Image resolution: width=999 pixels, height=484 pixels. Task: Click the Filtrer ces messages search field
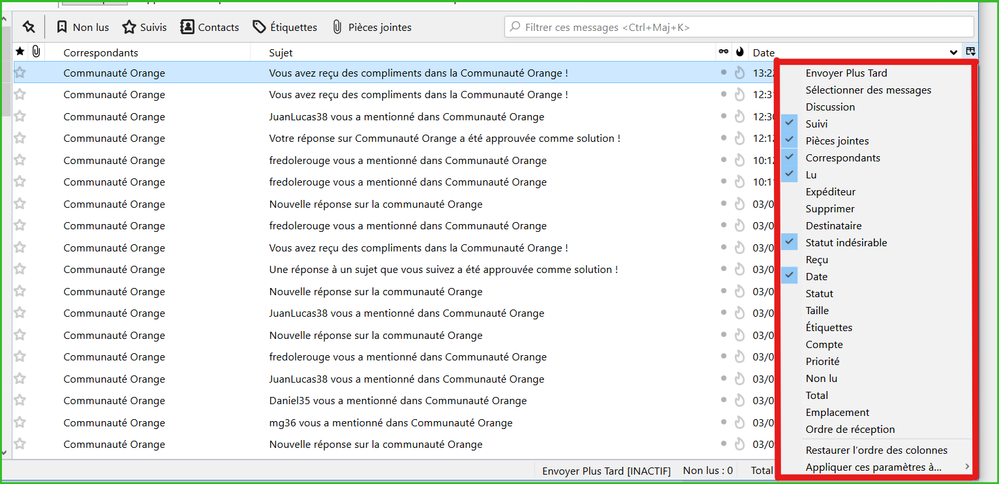point(740,27)
